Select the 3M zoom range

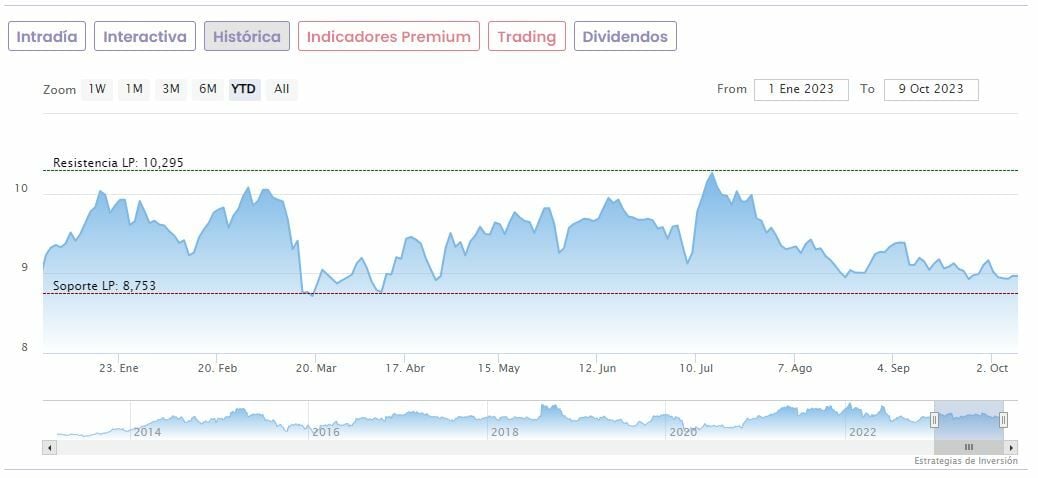(x=171, y=89)
